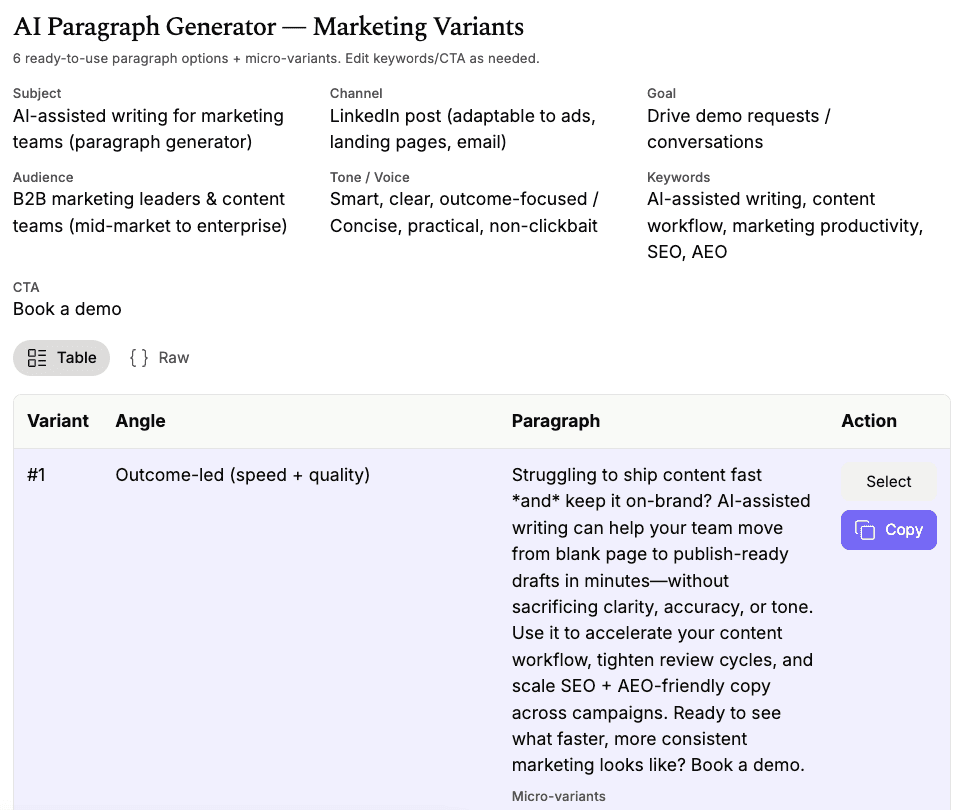Click the Action column header
The image size is (963, 810).
click(x=868, y=421)
